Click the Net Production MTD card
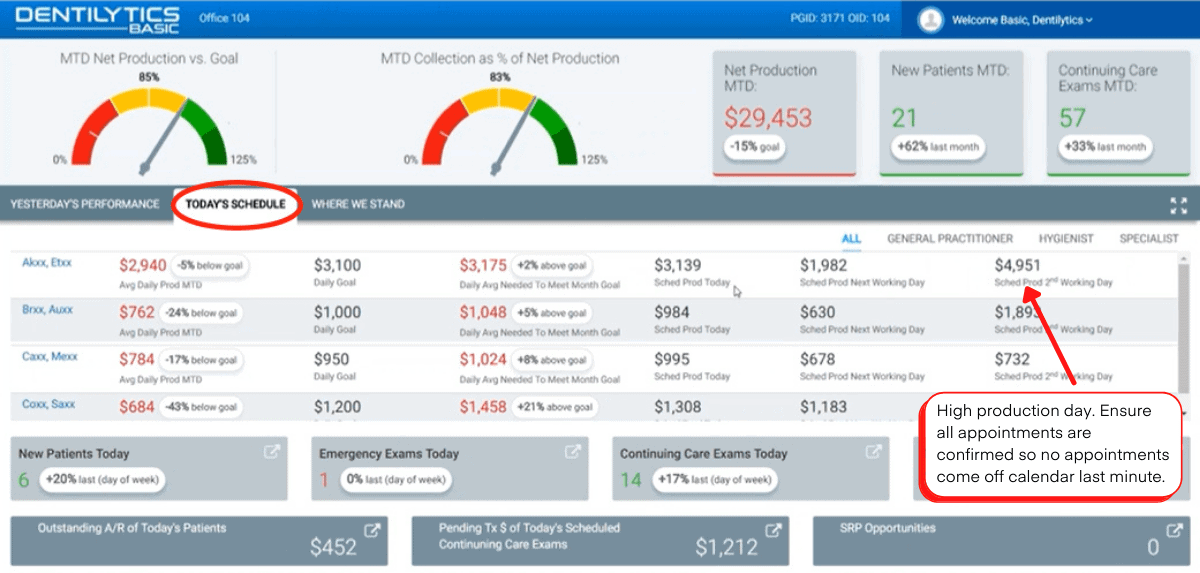Image resolution: width=1200 pixels, height=573 pixels. click(784, 112)
